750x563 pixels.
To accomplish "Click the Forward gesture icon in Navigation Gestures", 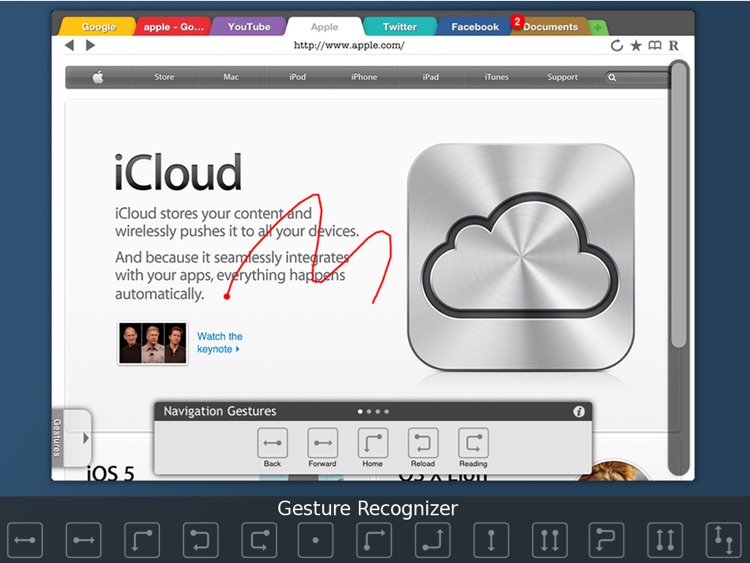I will pos(322,442).
